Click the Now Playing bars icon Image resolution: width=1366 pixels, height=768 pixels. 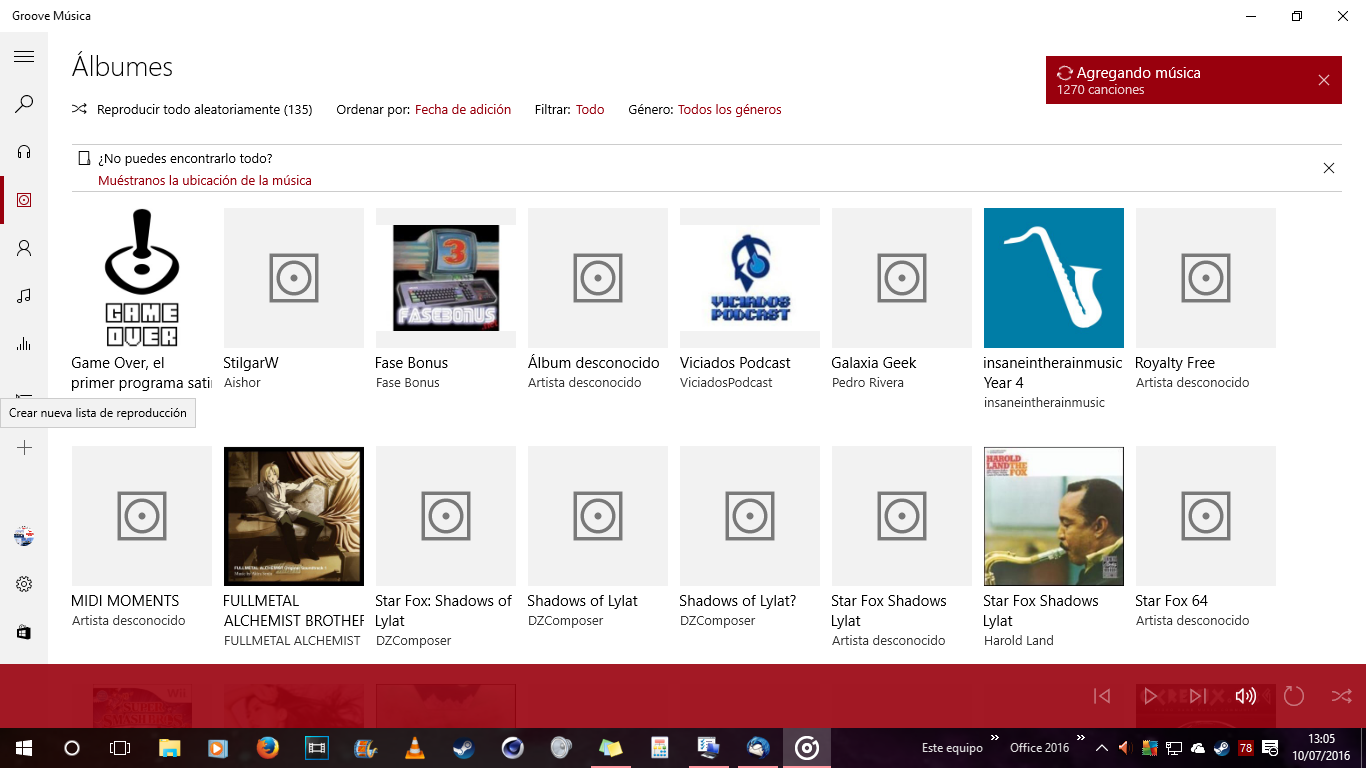click(24, 344)
